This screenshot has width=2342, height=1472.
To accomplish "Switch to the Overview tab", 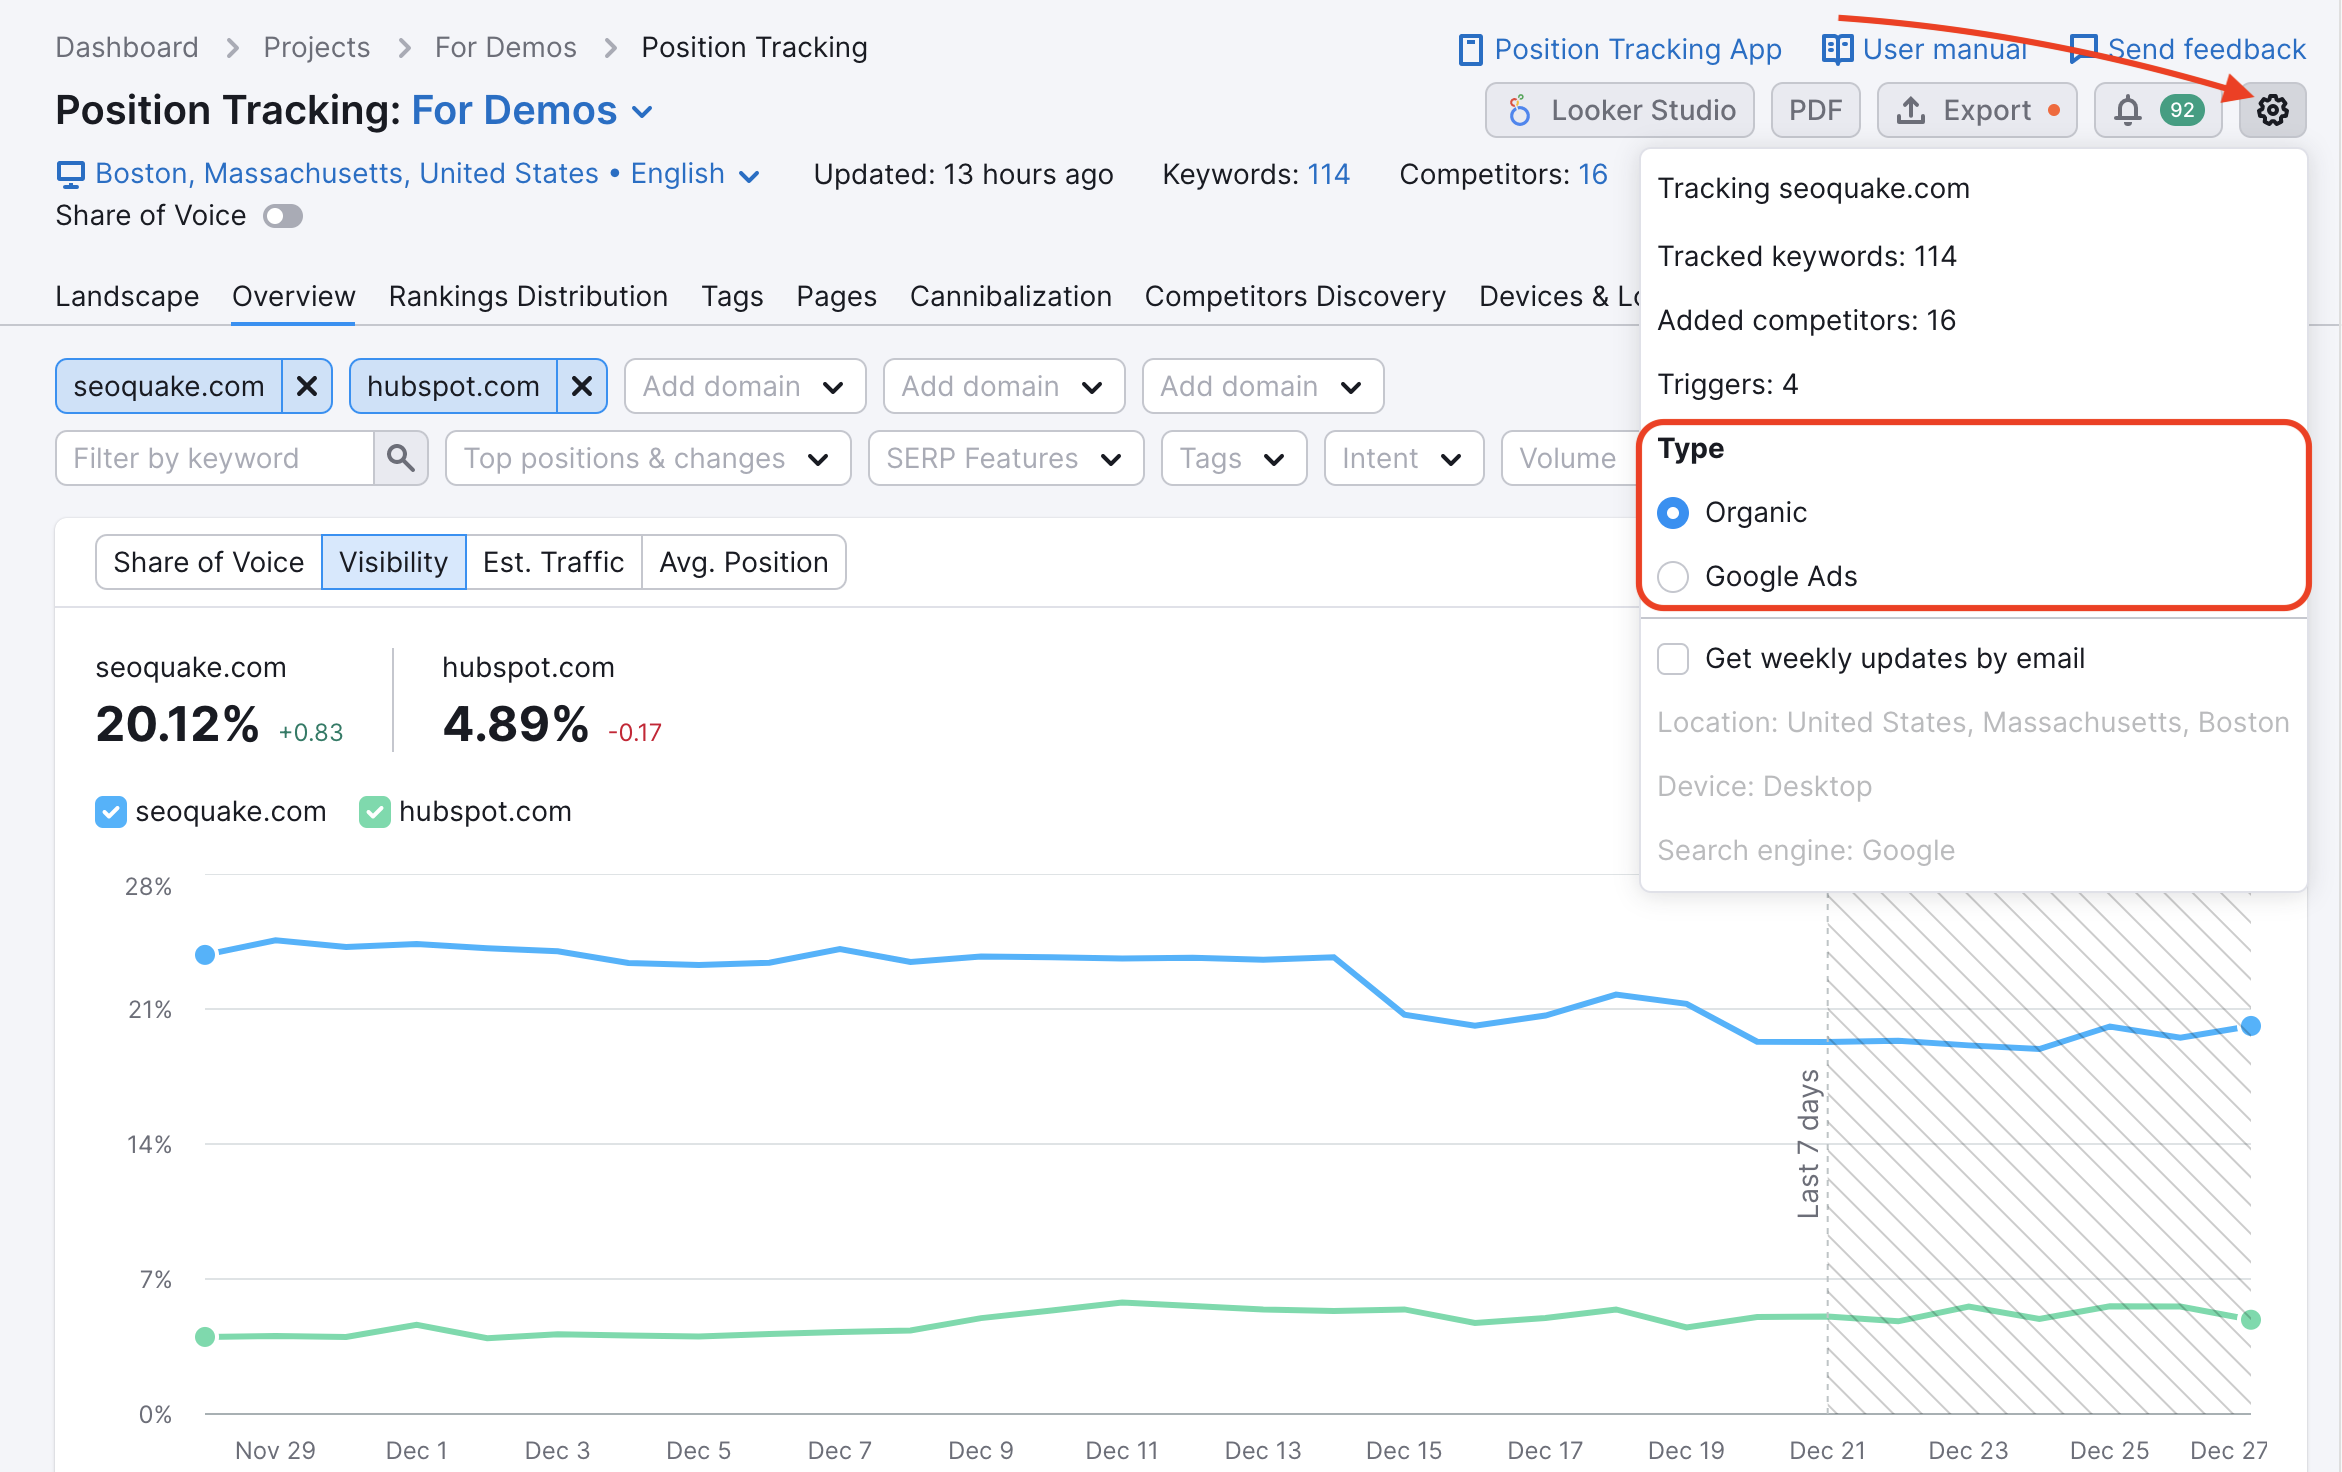I will point(293,296).
